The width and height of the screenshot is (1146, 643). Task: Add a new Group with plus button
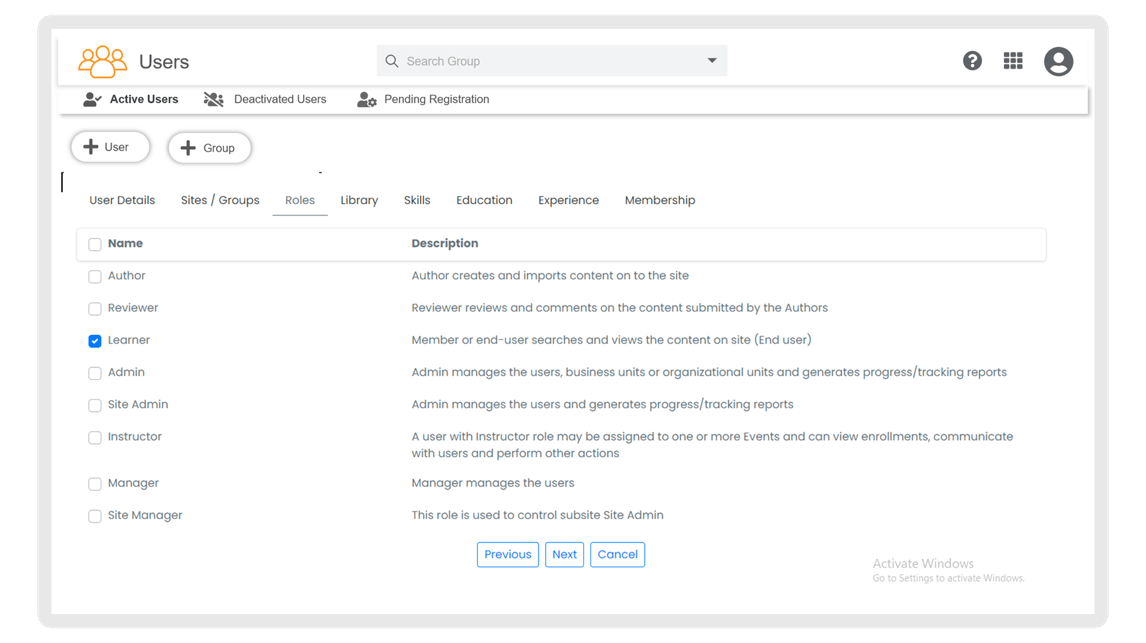tap(209, 148)
